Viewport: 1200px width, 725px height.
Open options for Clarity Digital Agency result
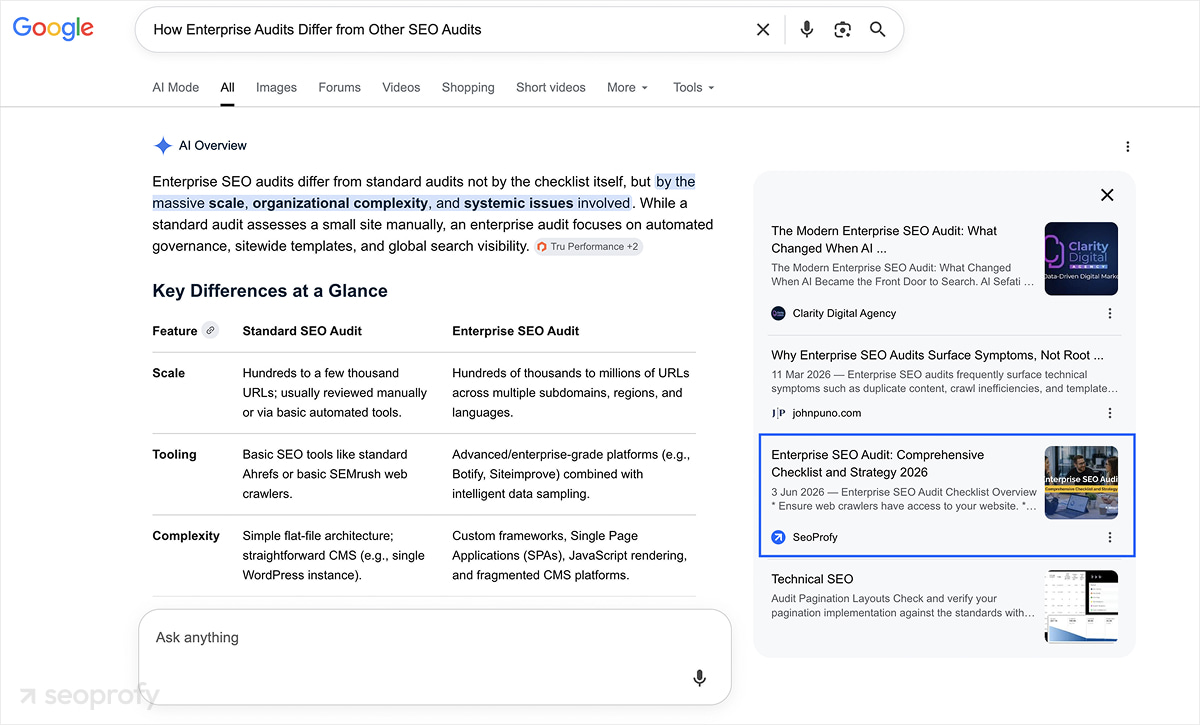[x=1110, y=313]
